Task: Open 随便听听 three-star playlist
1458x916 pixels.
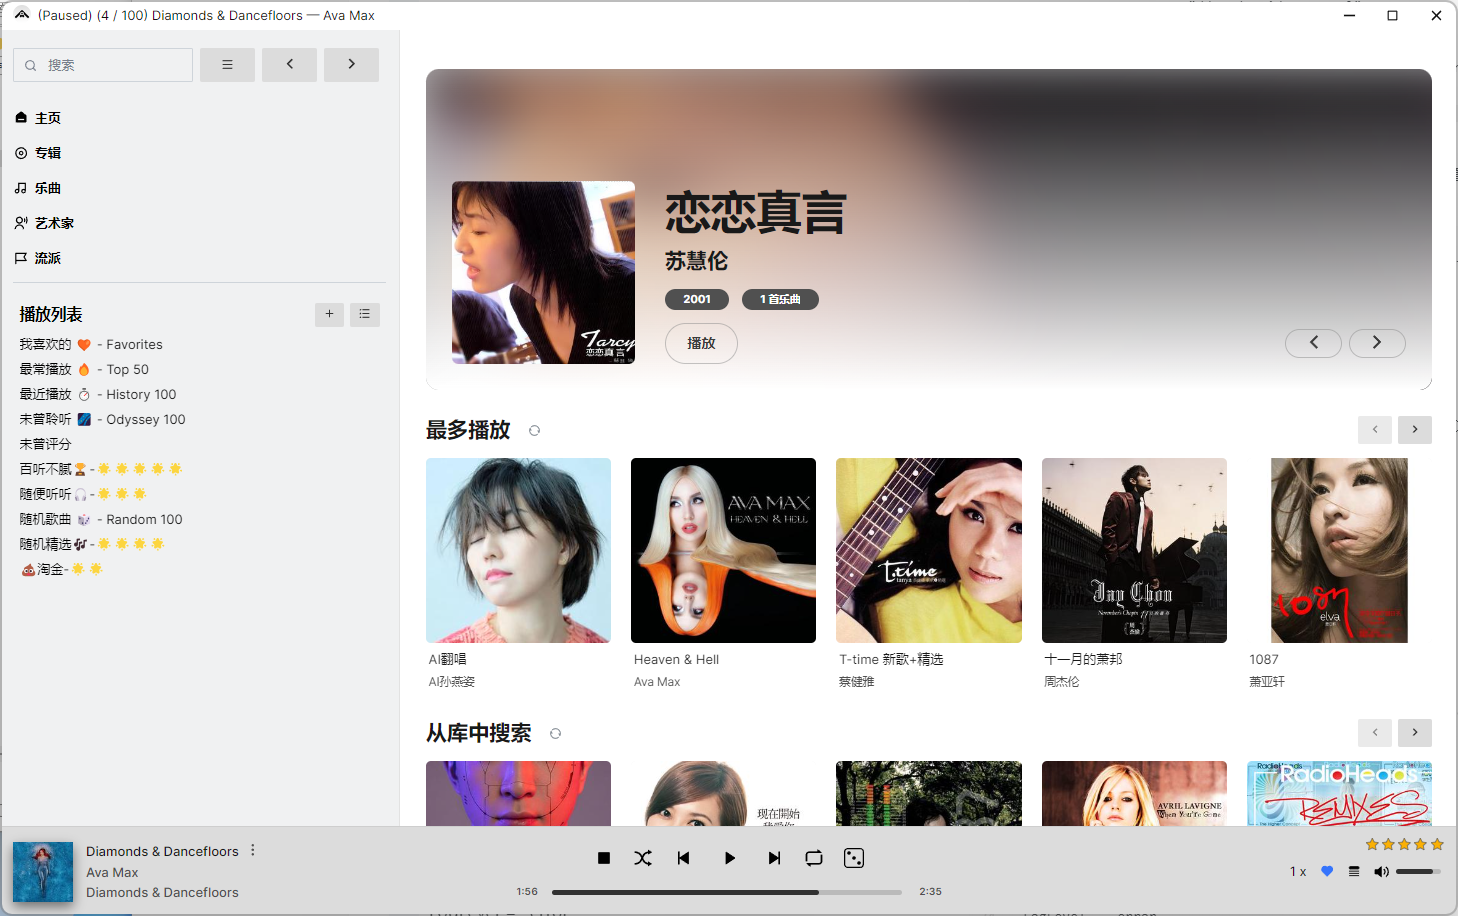Action: coord(83,494)
